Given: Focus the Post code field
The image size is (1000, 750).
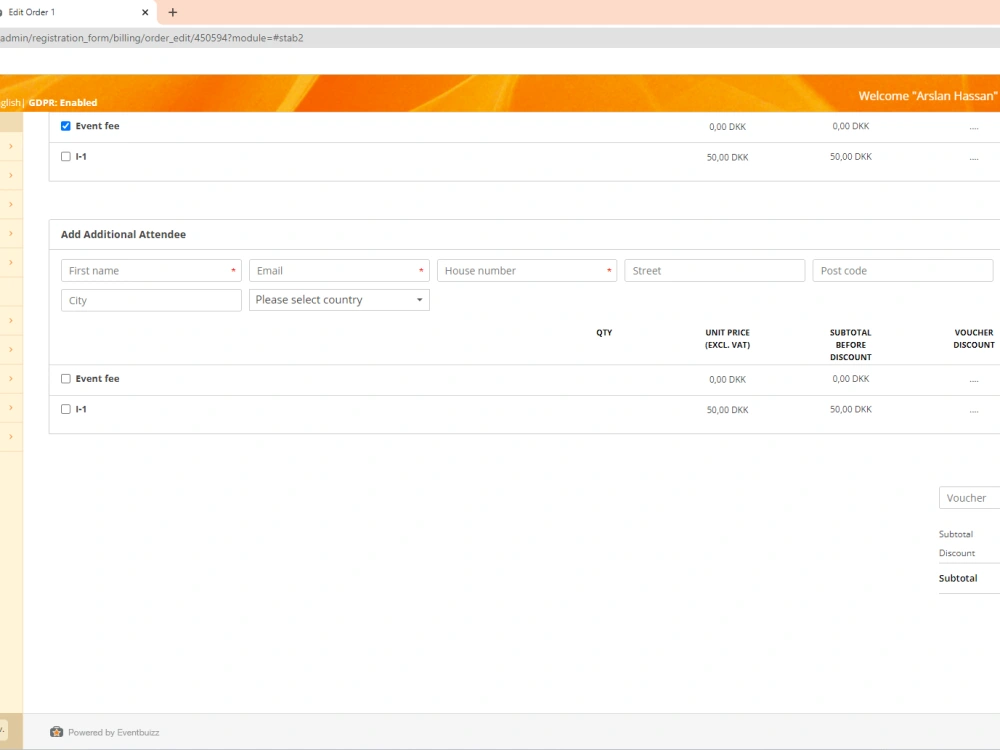Looking at the screenshot, I should click(x=902, y=270).
